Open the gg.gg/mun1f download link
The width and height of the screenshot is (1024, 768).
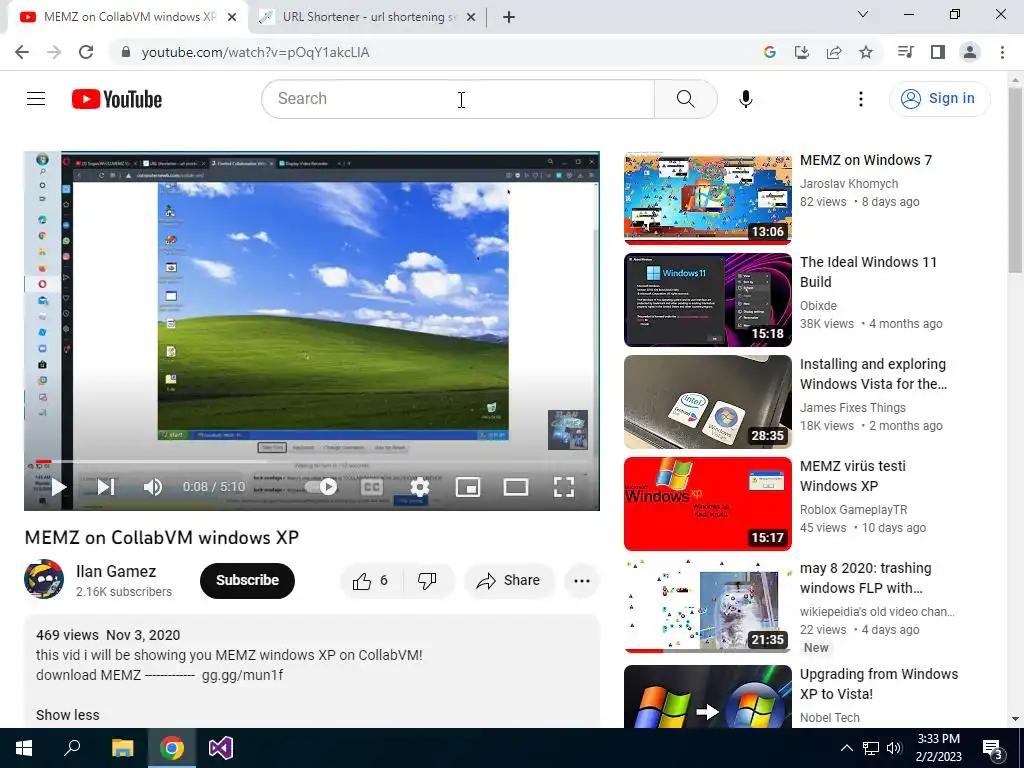[242, 675]
